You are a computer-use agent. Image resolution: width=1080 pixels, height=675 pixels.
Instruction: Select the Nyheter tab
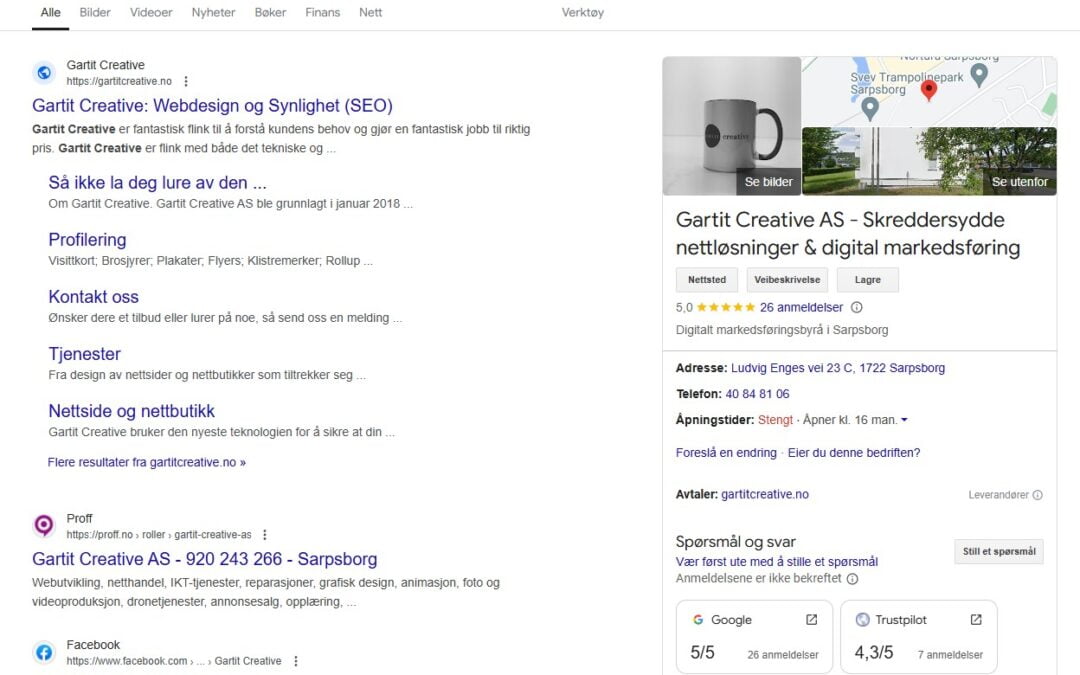[x=212, y=13]
